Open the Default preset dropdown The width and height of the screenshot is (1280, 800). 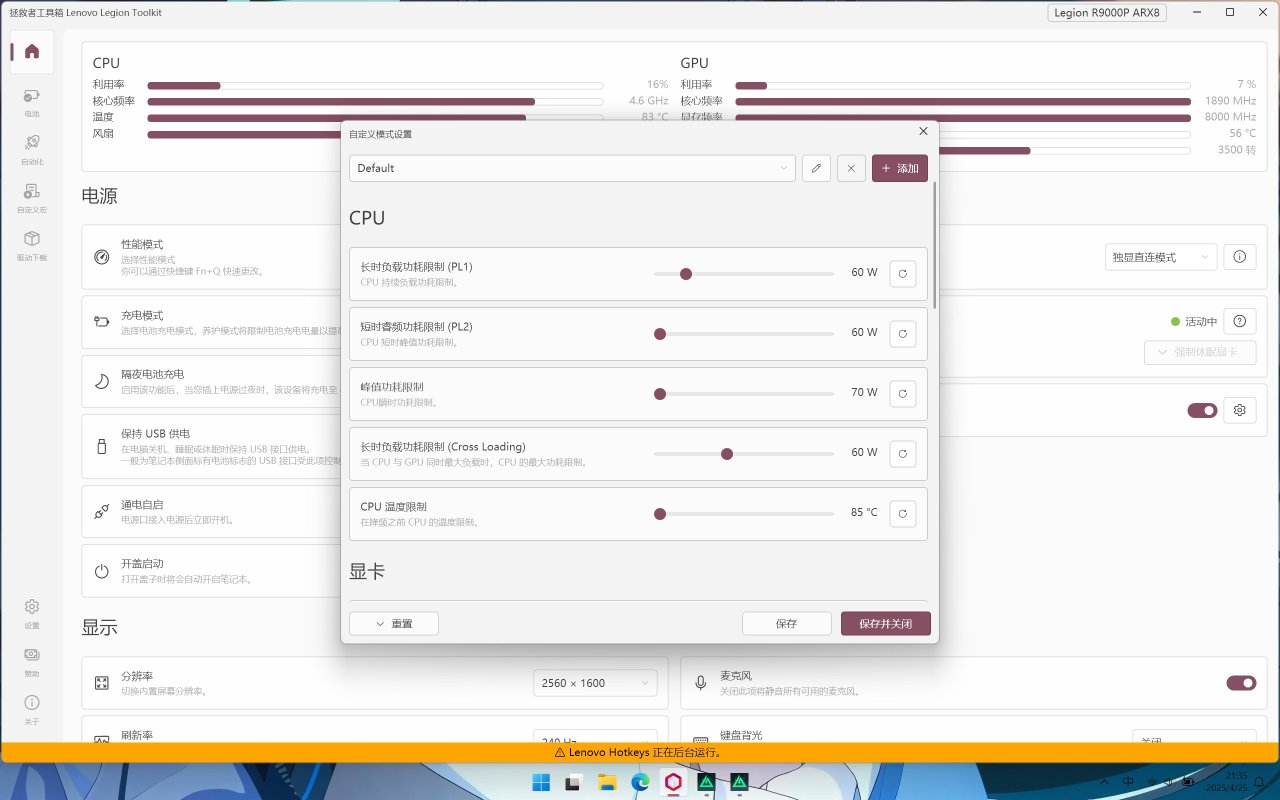(x=572, y=168)
